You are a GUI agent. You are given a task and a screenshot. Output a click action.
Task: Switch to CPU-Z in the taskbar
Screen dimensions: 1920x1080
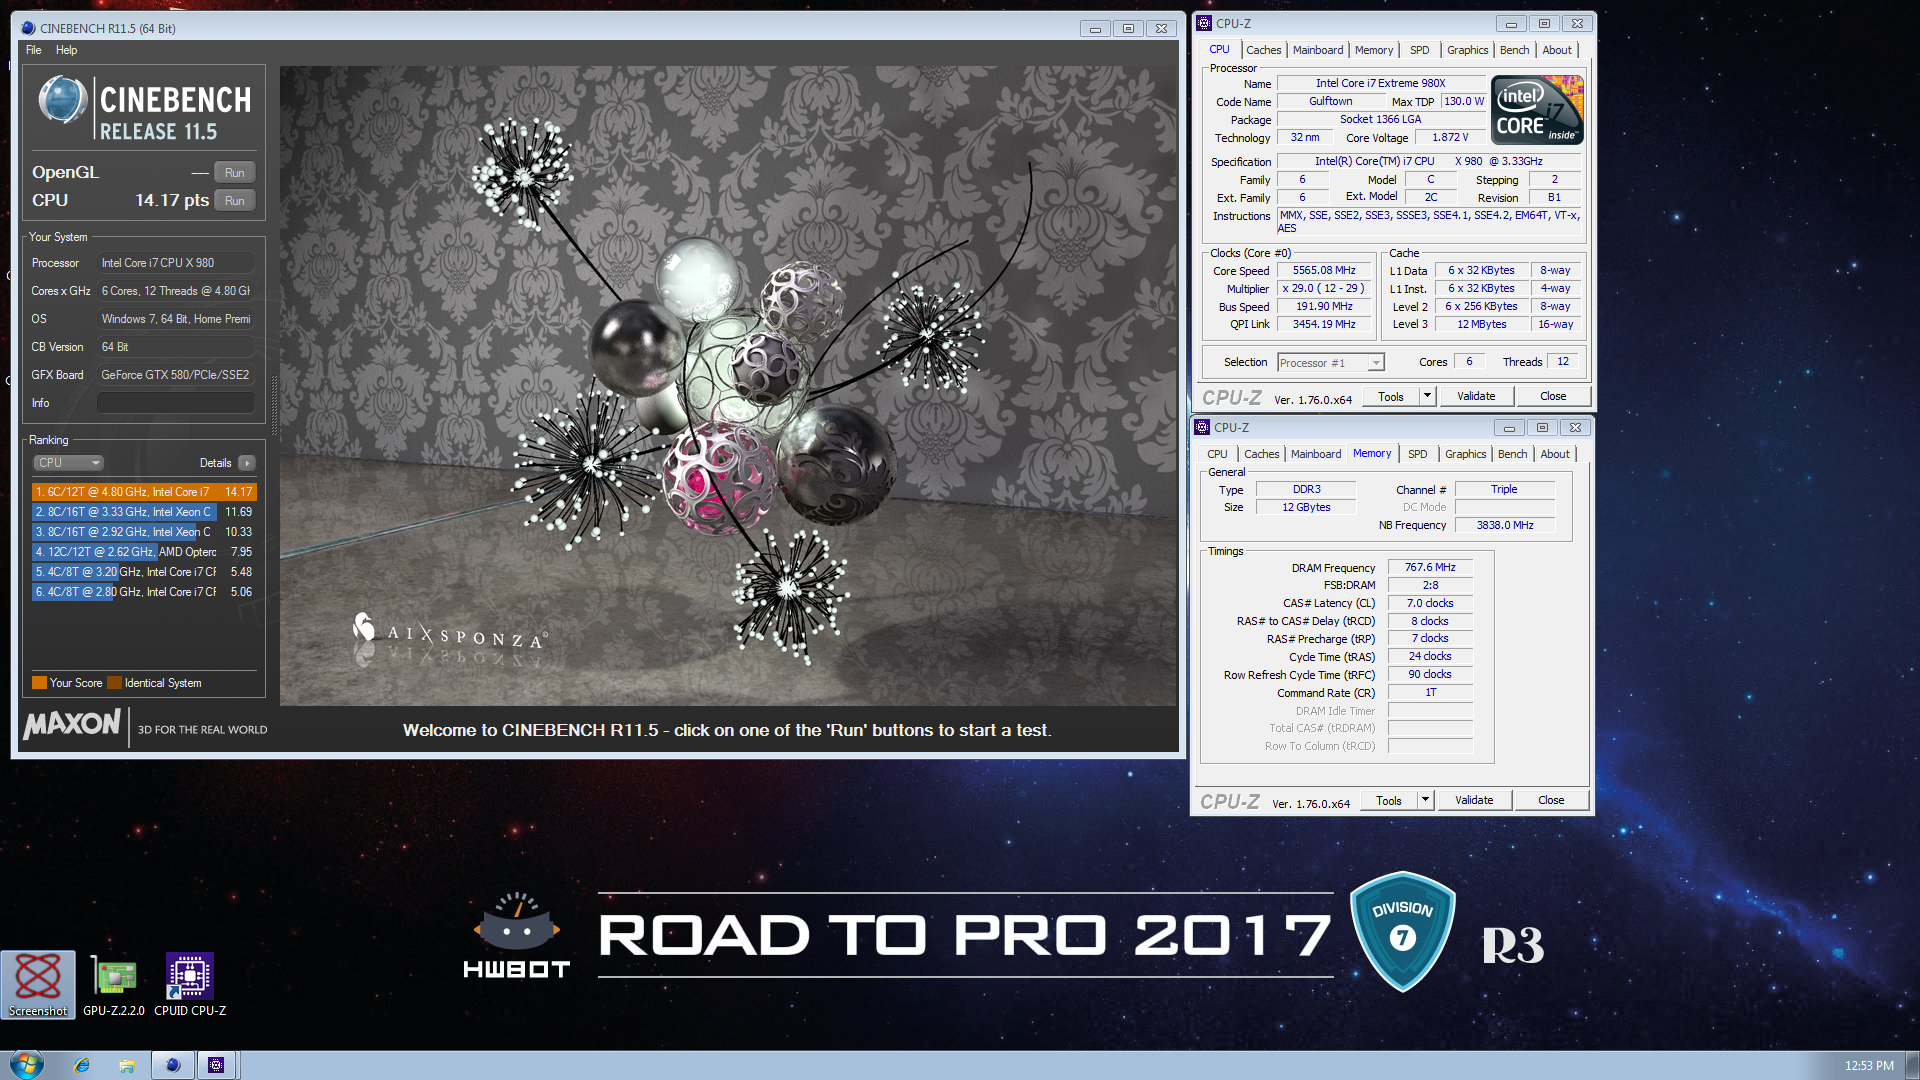(x=216, y=1065)
